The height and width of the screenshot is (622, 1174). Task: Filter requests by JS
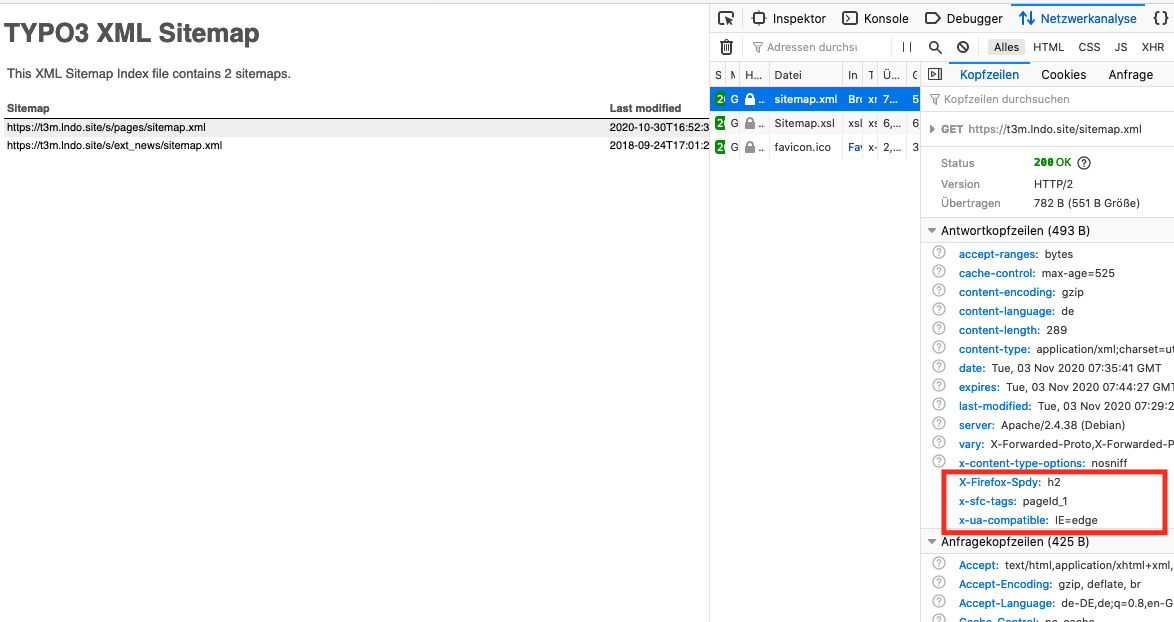coord(1121,47)
